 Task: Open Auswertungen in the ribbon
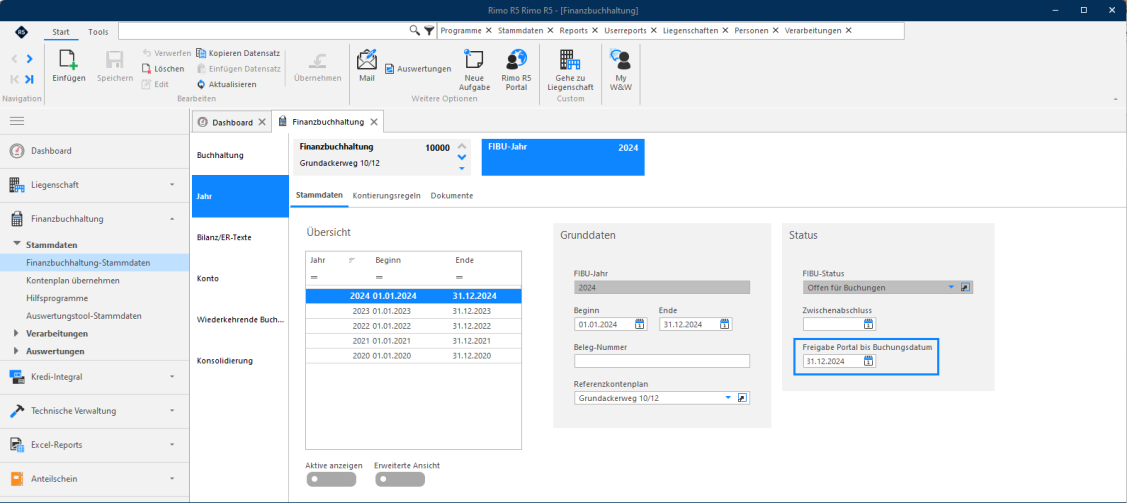point(418,69)
